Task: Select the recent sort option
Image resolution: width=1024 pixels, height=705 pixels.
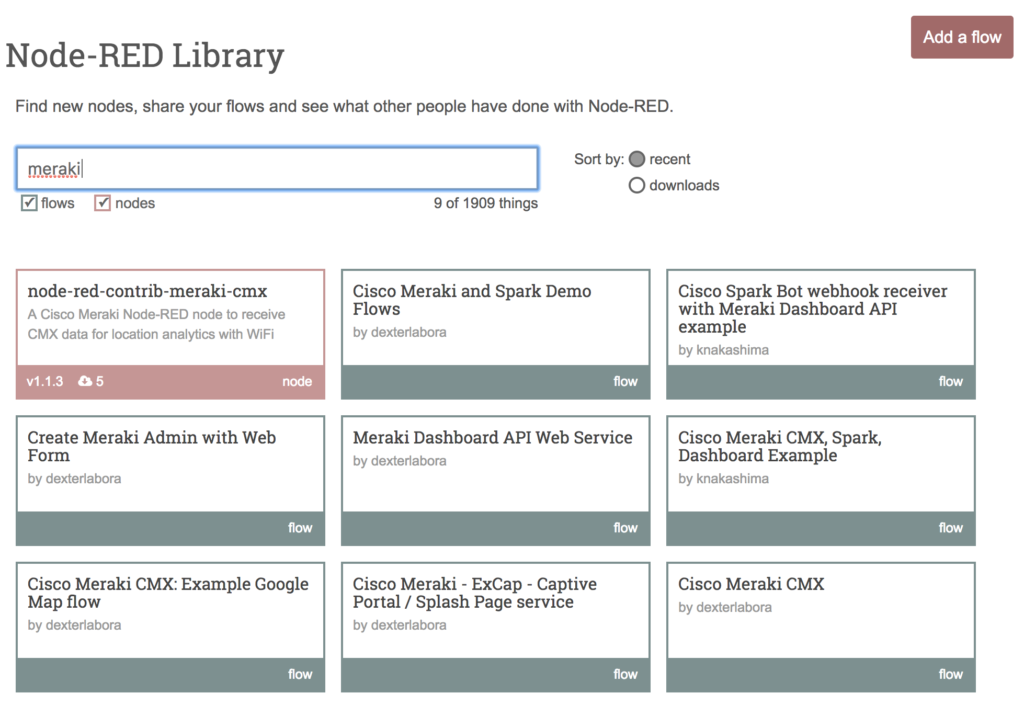Action: (637, 158)
